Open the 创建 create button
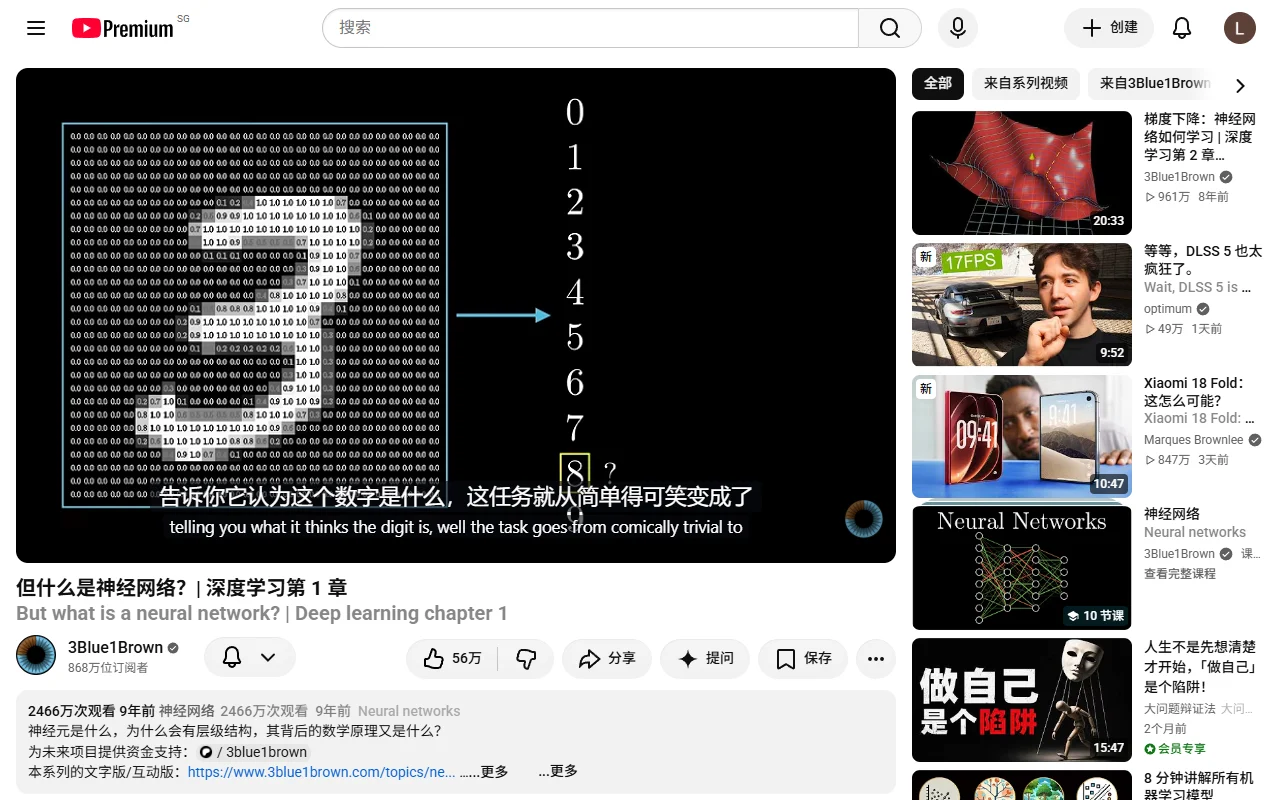Screen dimensions: 1280x800 click(1109, 28)
